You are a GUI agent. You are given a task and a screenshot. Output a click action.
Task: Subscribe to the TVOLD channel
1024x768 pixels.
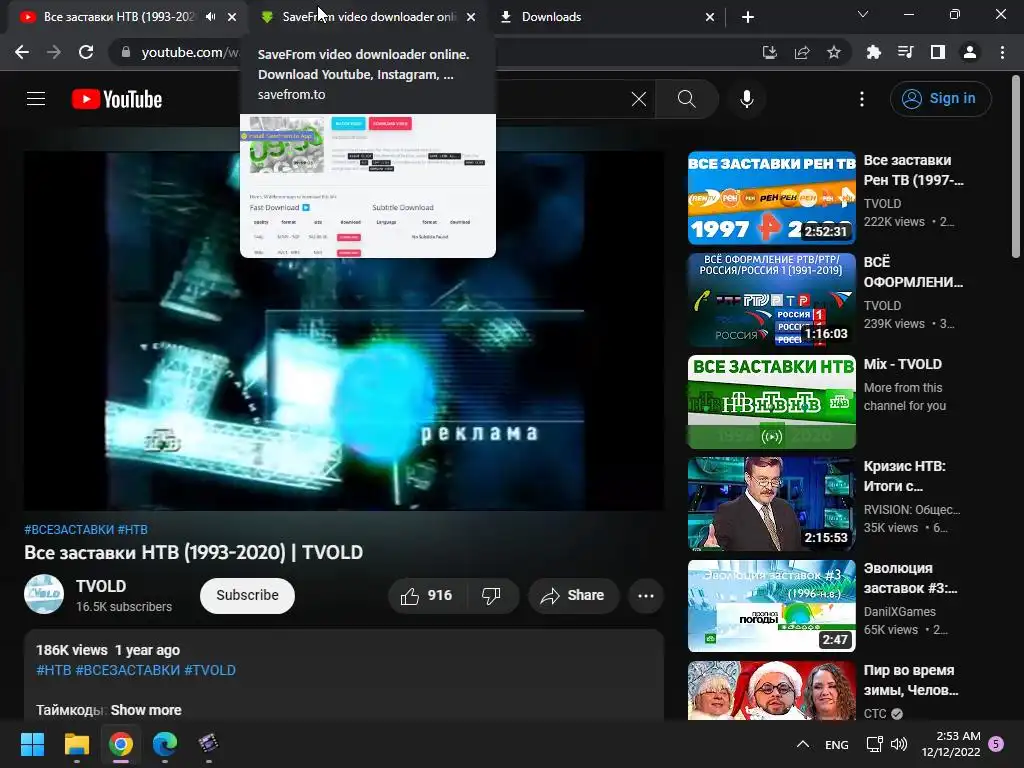[248, 595]
